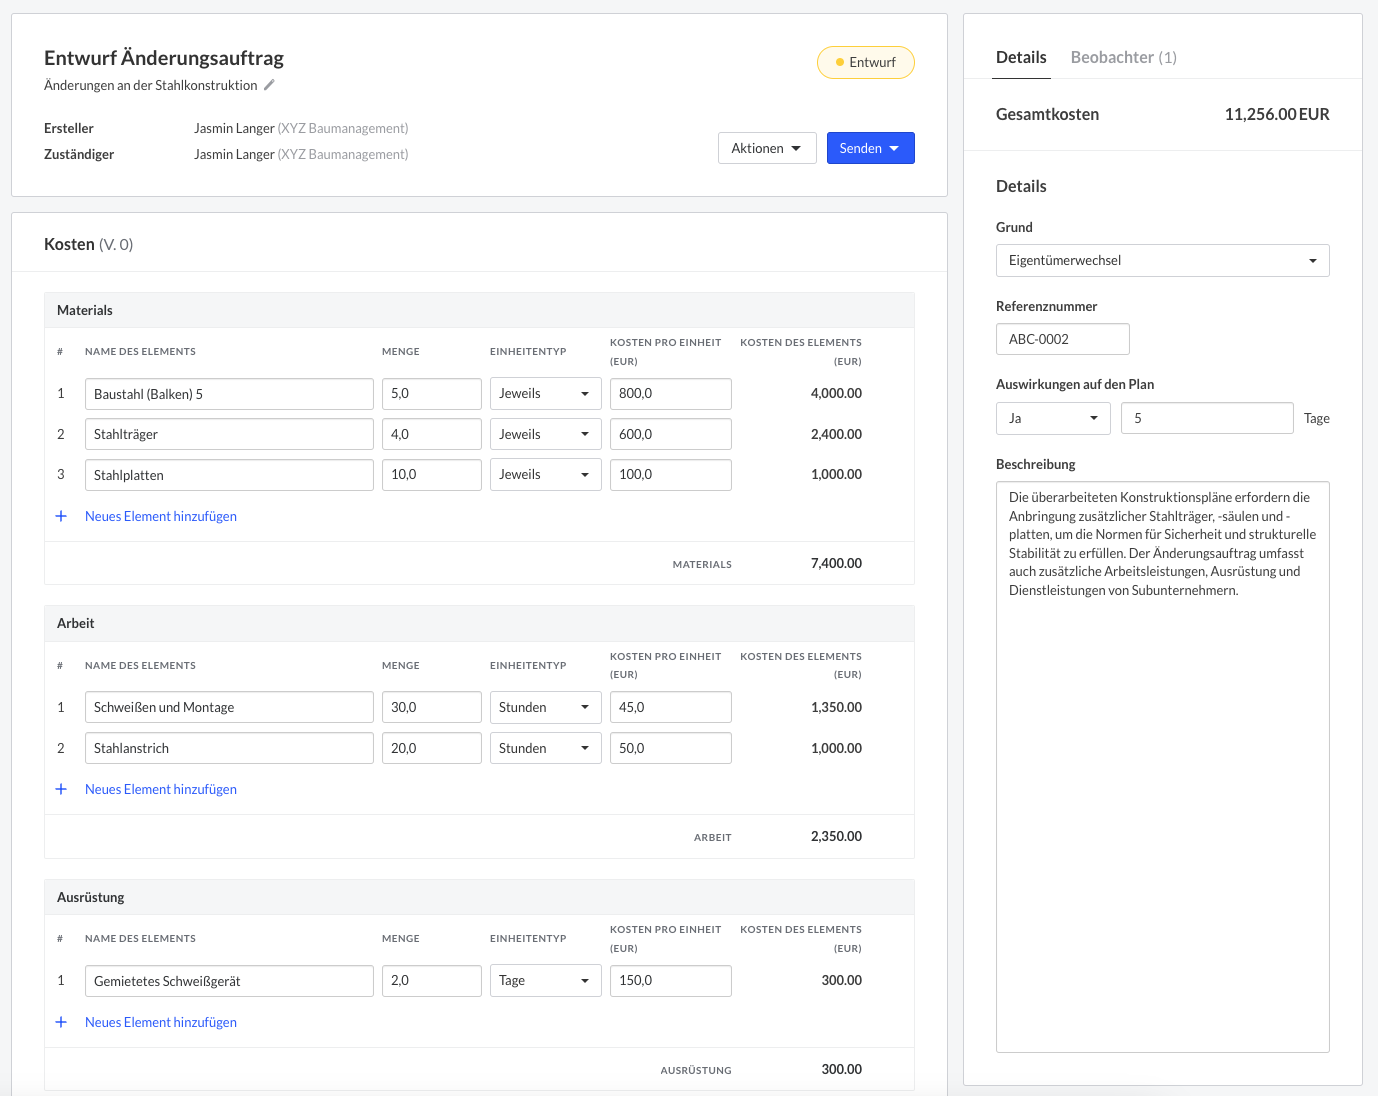Click the name field Stahlträger
This screenshot has height=1096, width=1378.
[229, 434]
